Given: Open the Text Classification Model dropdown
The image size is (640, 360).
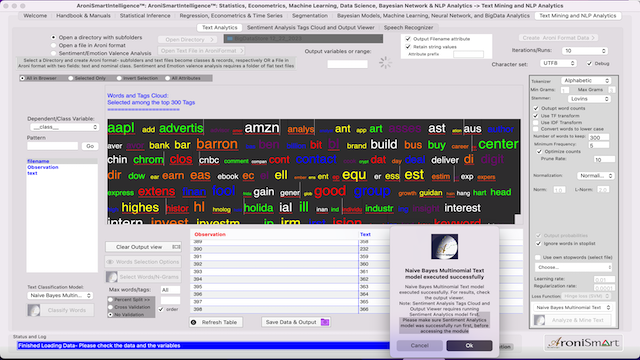Looking at the screenshot, I should [60, 295].
